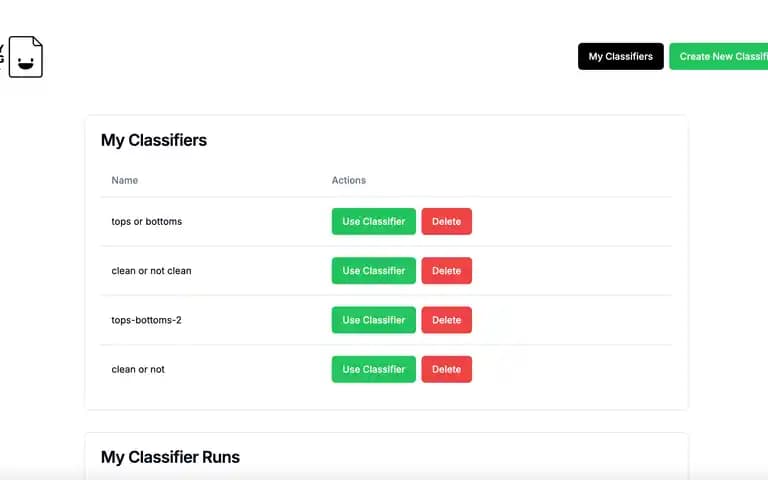Select the 'clean or not clean' row name
Screen dimensions: 768x480
[151, 271]
